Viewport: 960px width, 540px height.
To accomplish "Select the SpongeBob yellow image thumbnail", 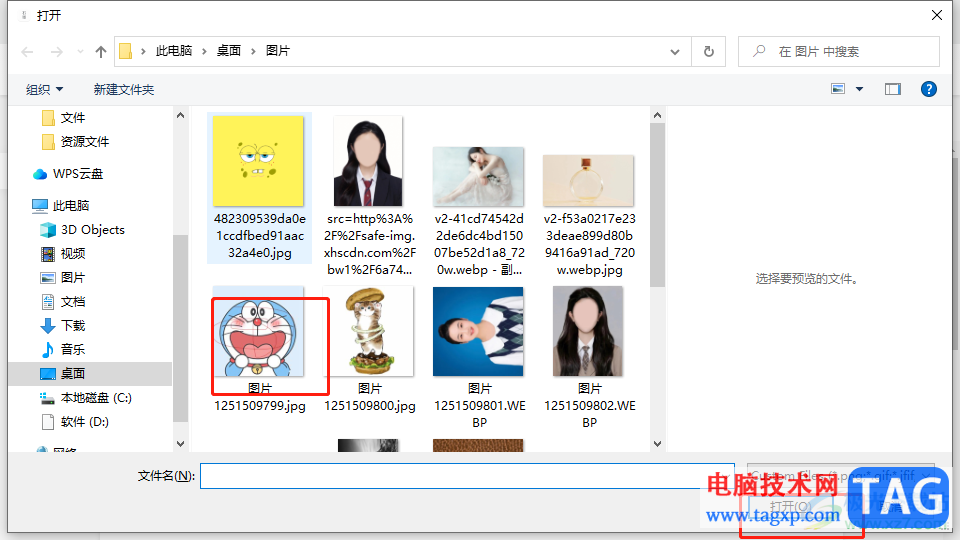I will click(x=258, y=161).
